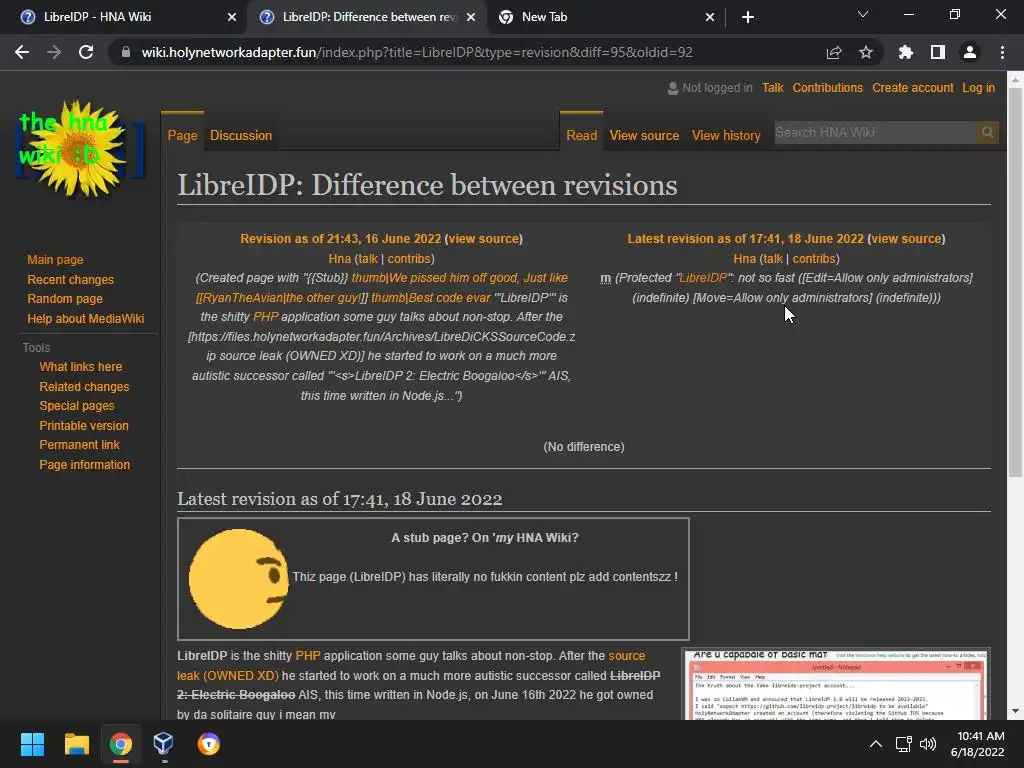Open the Printable version
Screen dimensions: 1024x768
tap(84, 426)
